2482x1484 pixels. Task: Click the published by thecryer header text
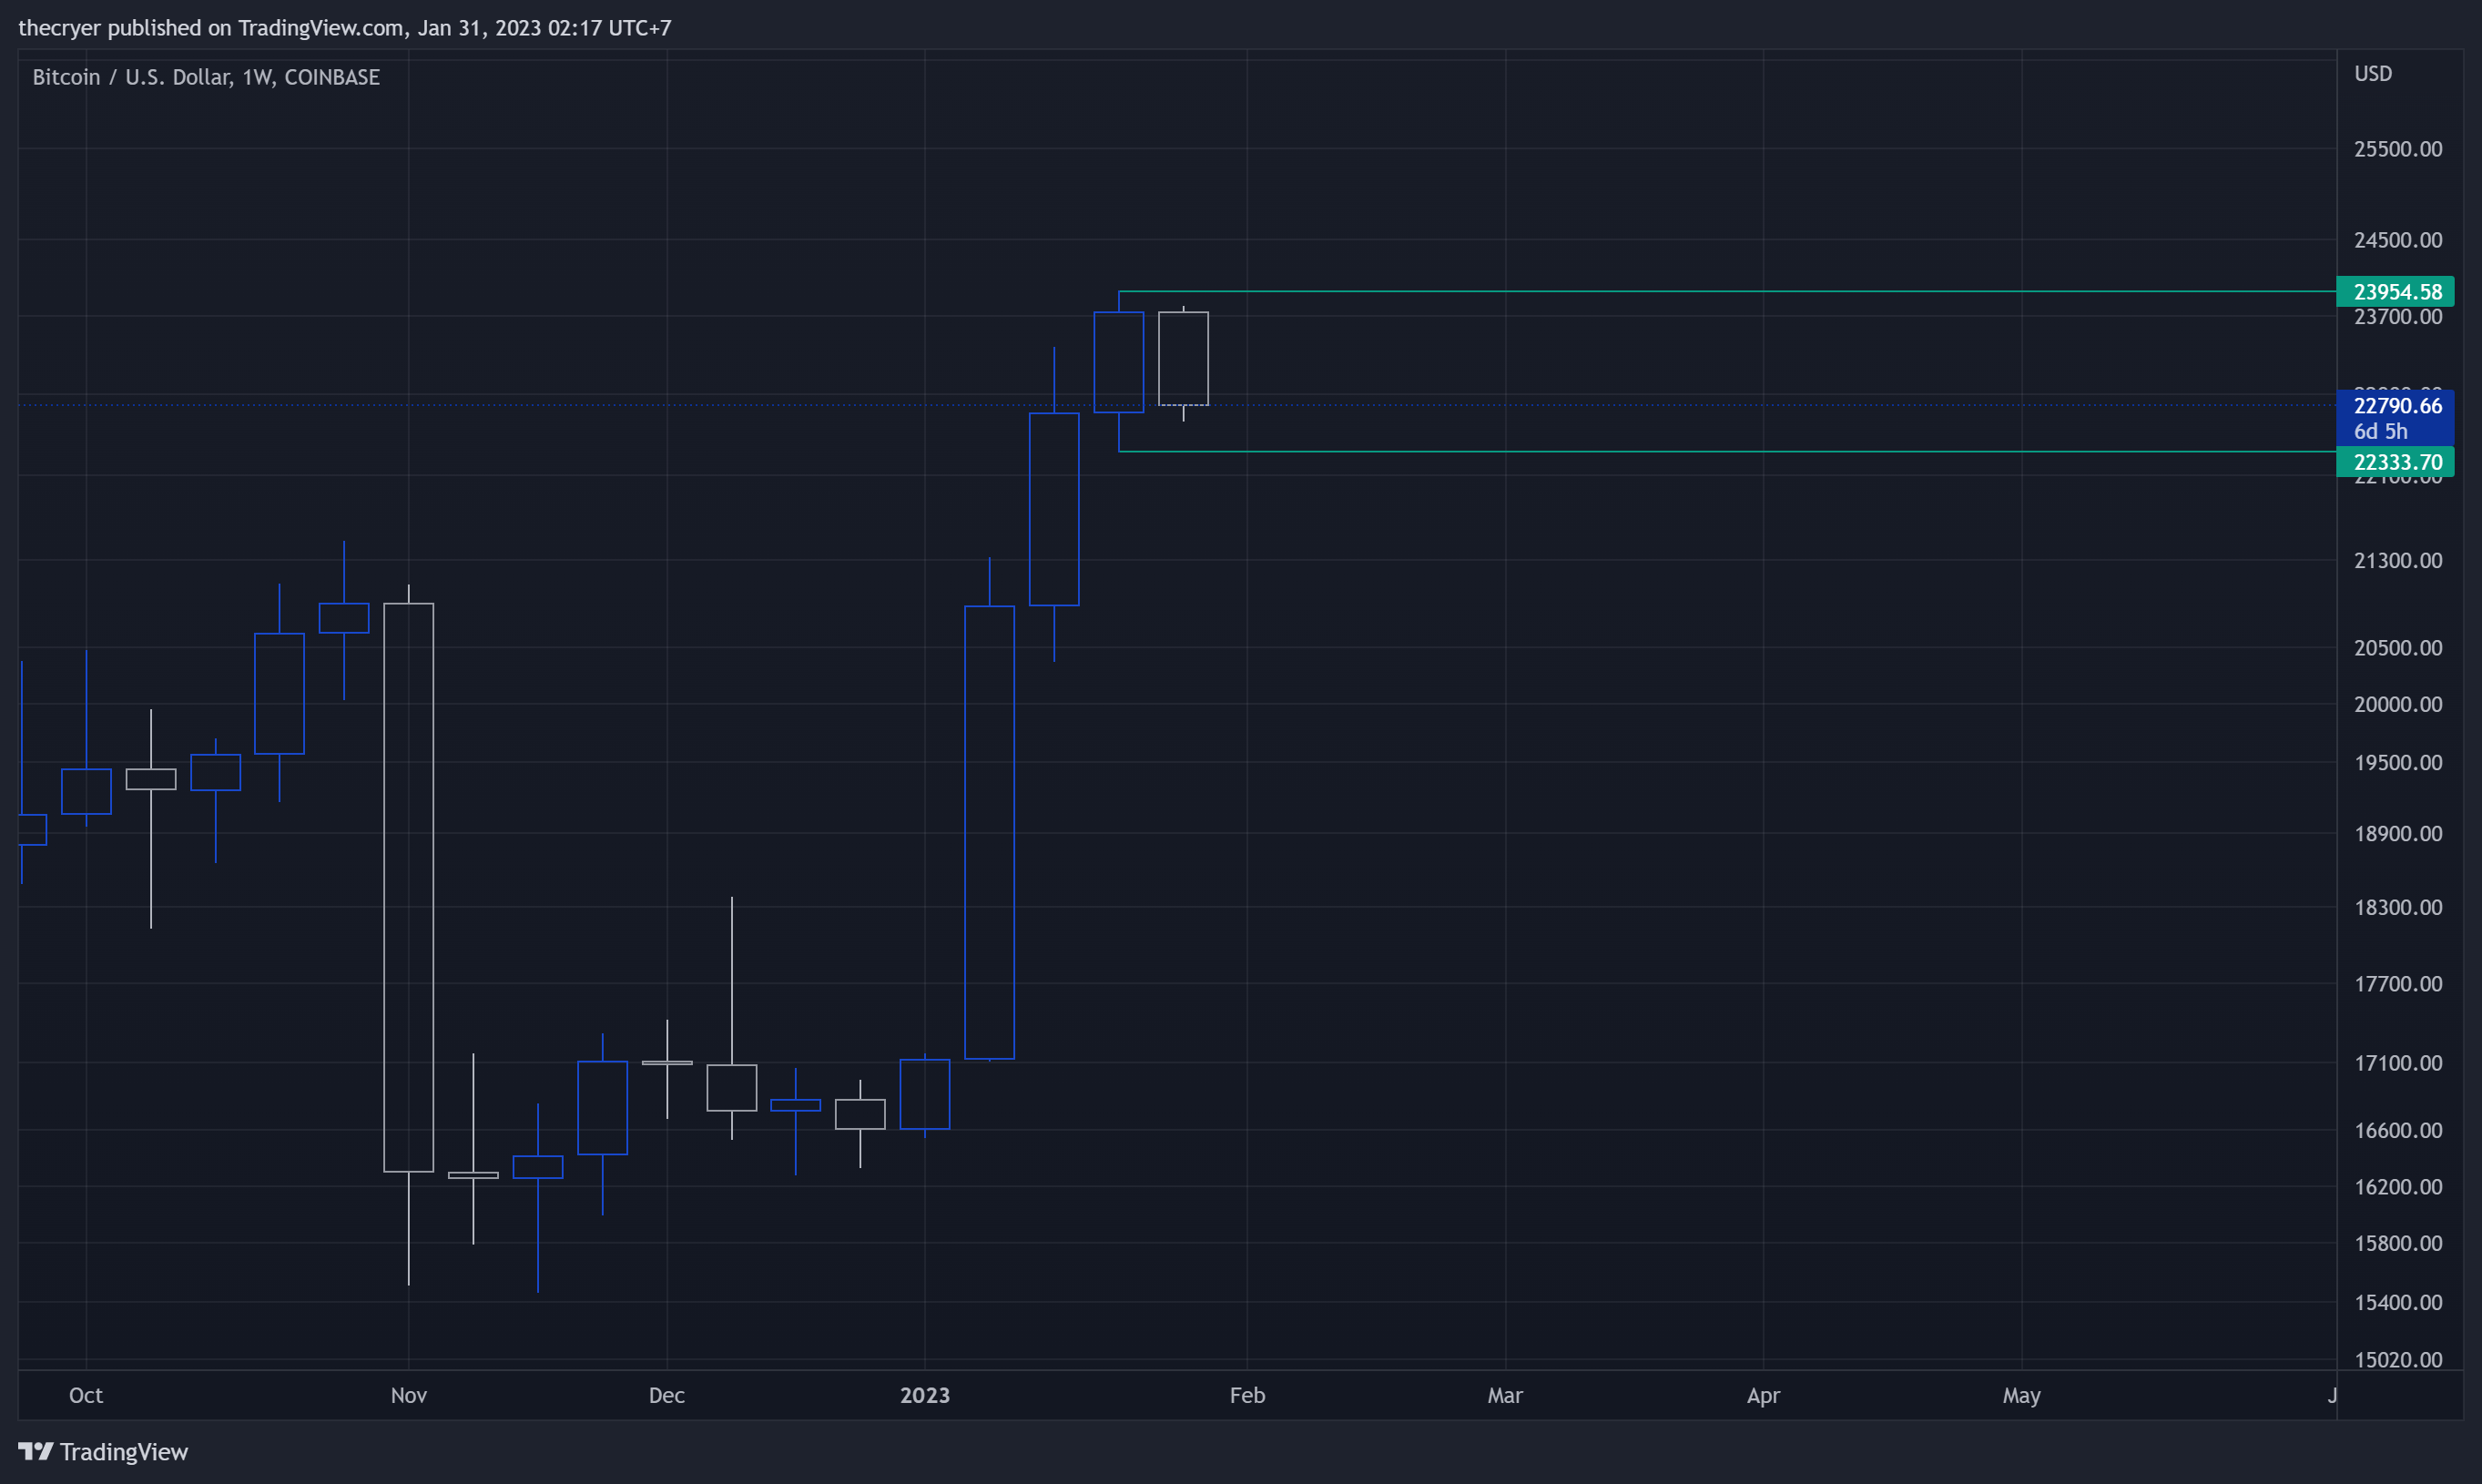345,27
